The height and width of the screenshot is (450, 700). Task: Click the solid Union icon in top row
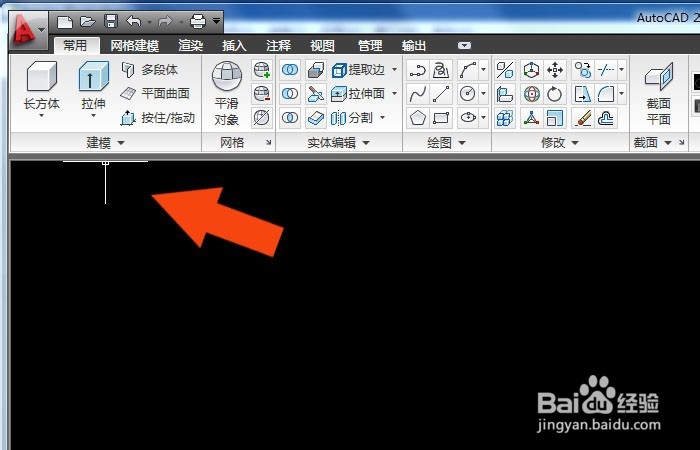tap(290, 70)
